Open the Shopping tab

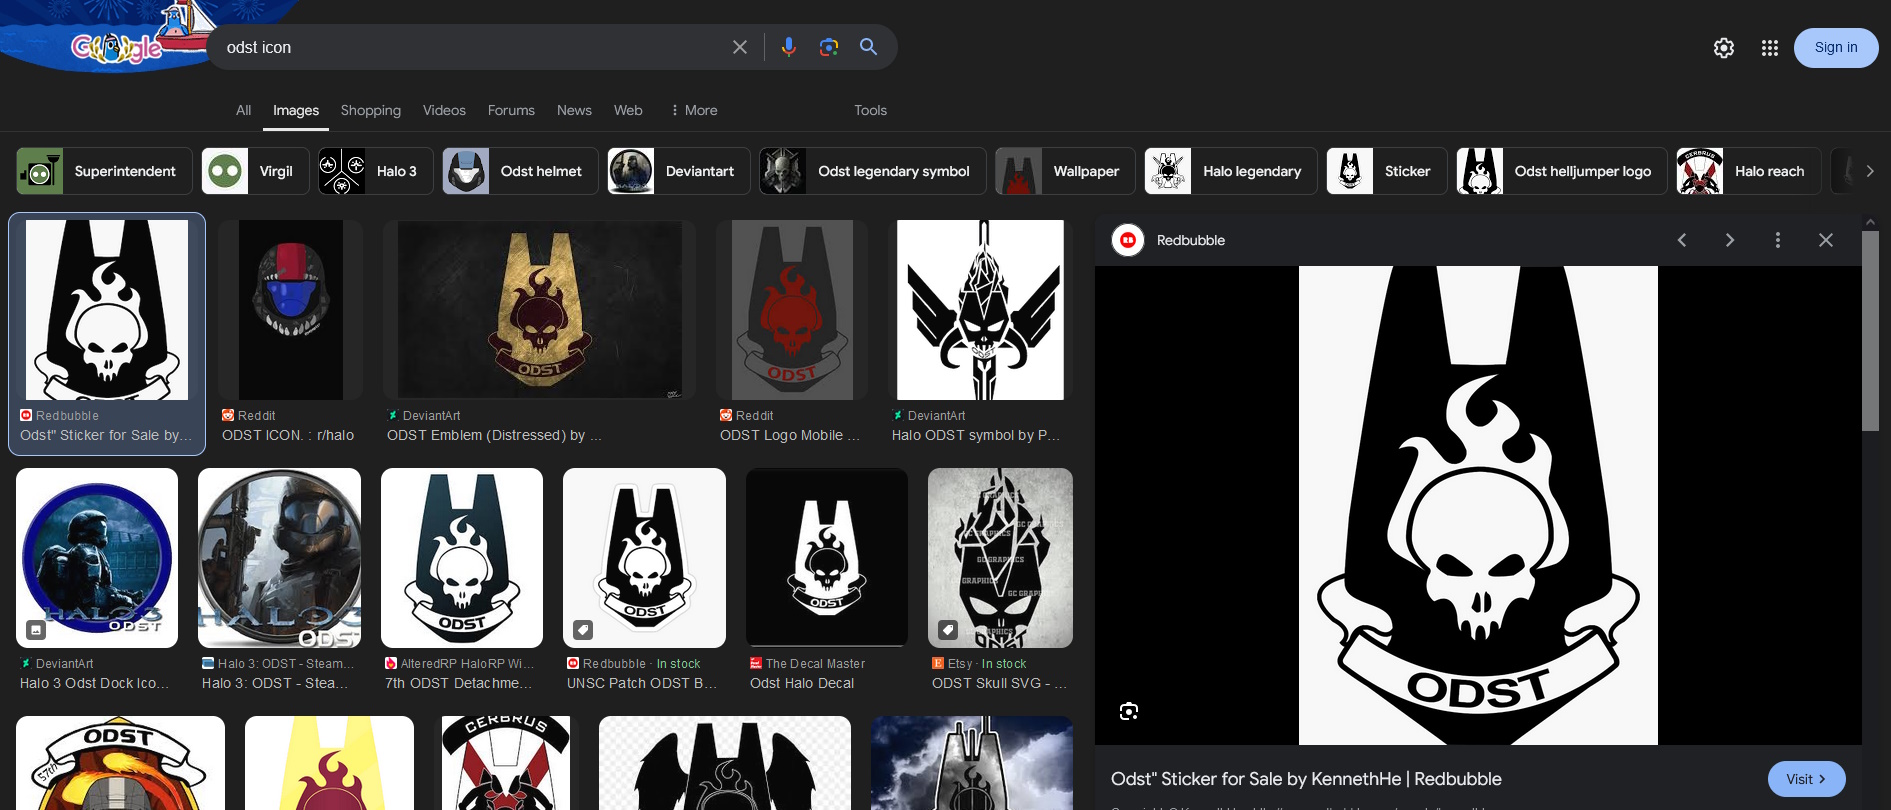371,110
